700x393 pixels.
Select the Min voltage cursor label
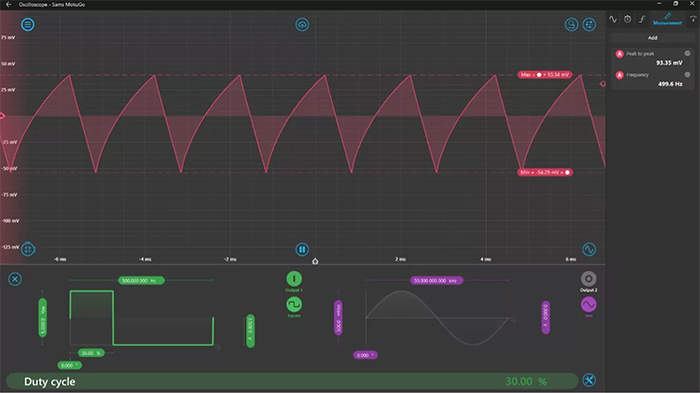[545, 172]
